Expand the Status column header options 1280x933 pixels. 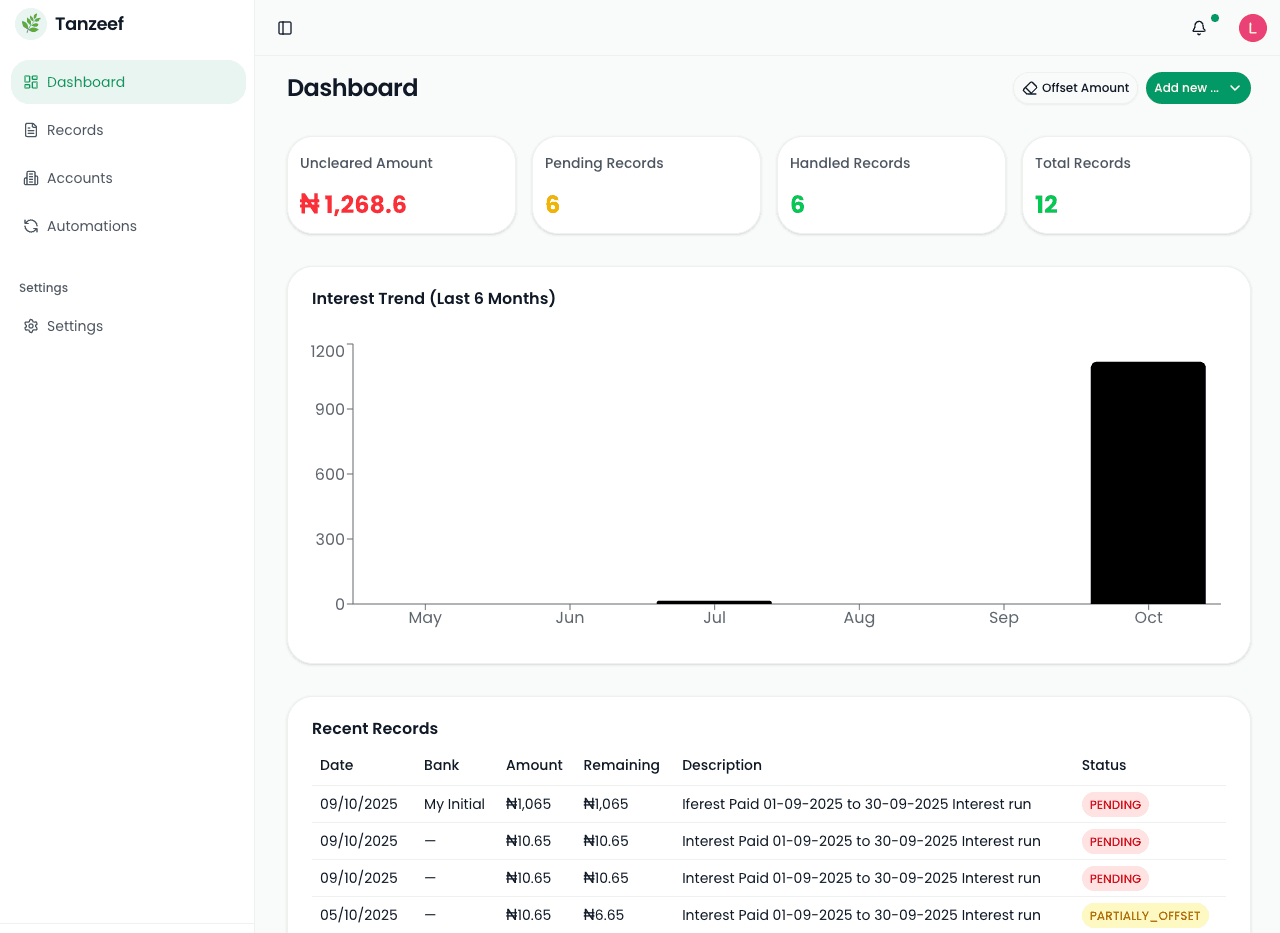[1104, 765]
